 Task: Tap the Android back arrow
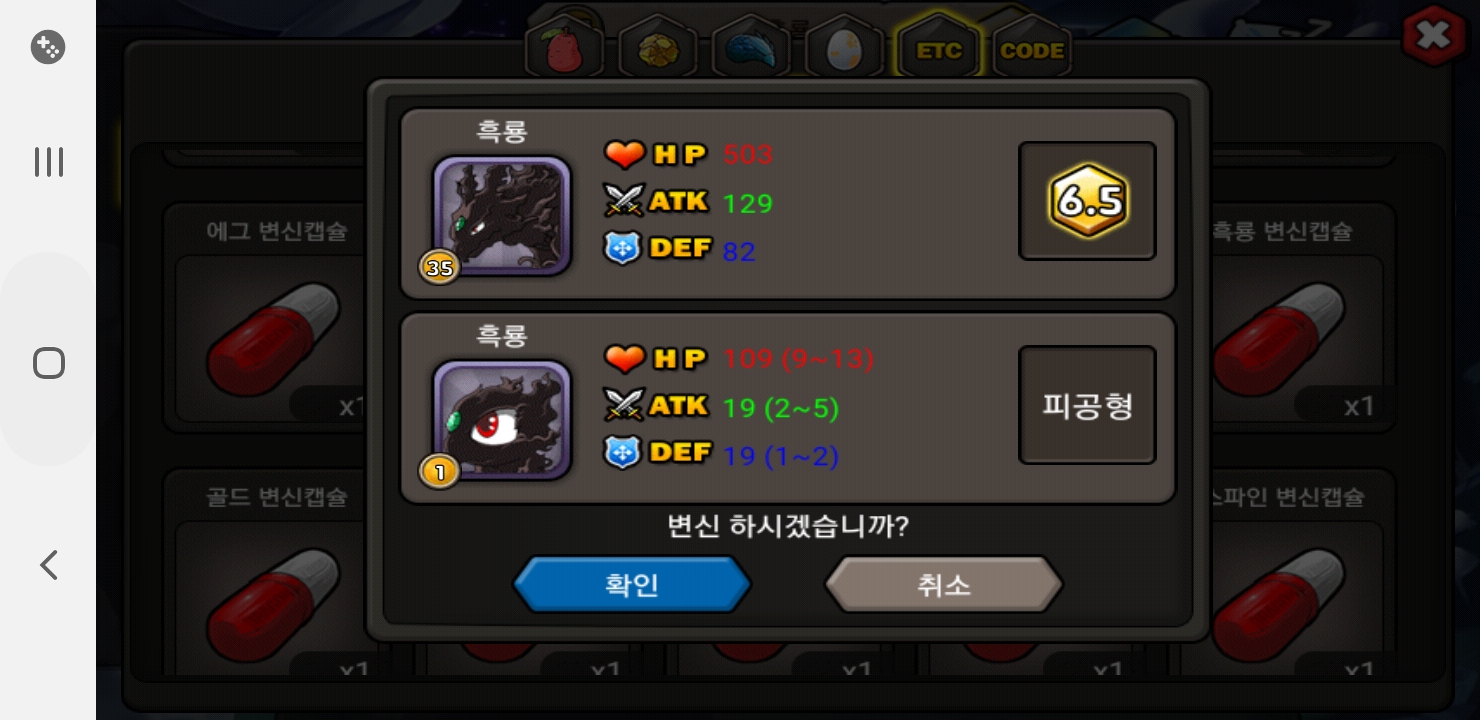point(48,565)
